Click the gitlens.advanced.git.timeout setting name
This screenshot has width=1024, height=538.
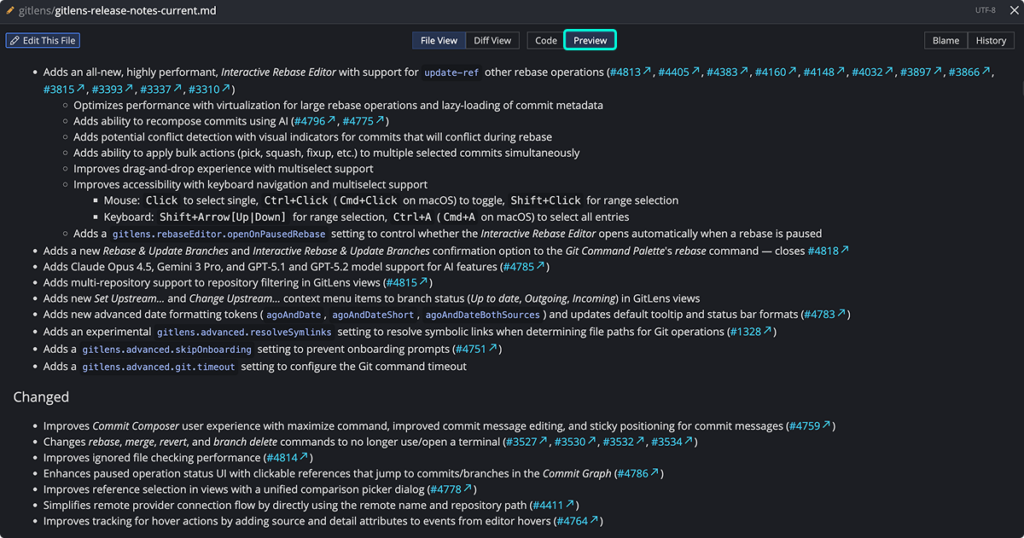[159, 367]
